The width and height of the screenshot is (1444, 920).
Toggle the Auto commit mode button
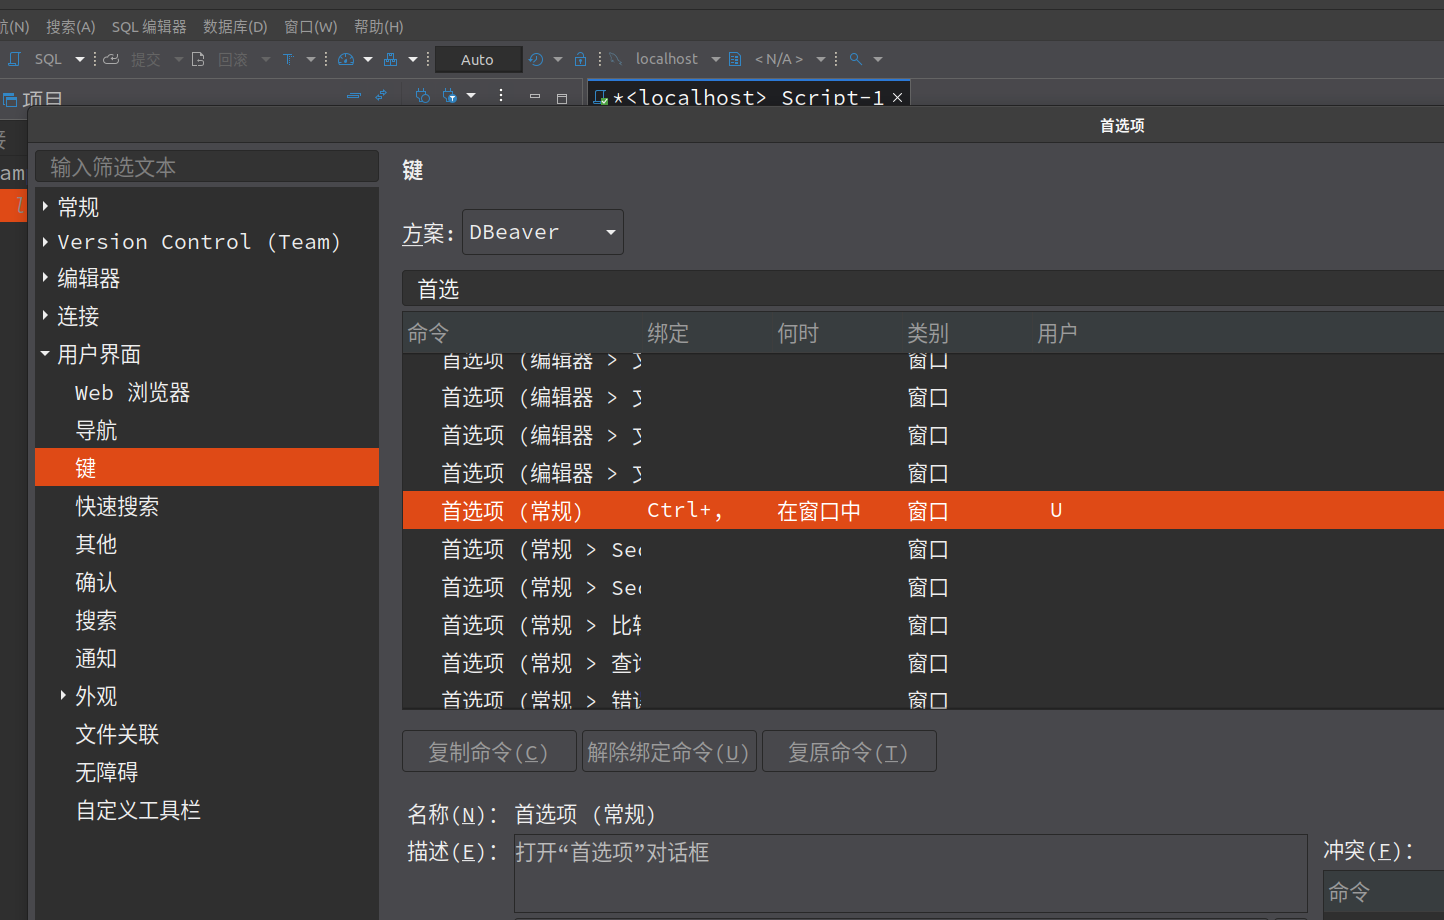[478, 59]
